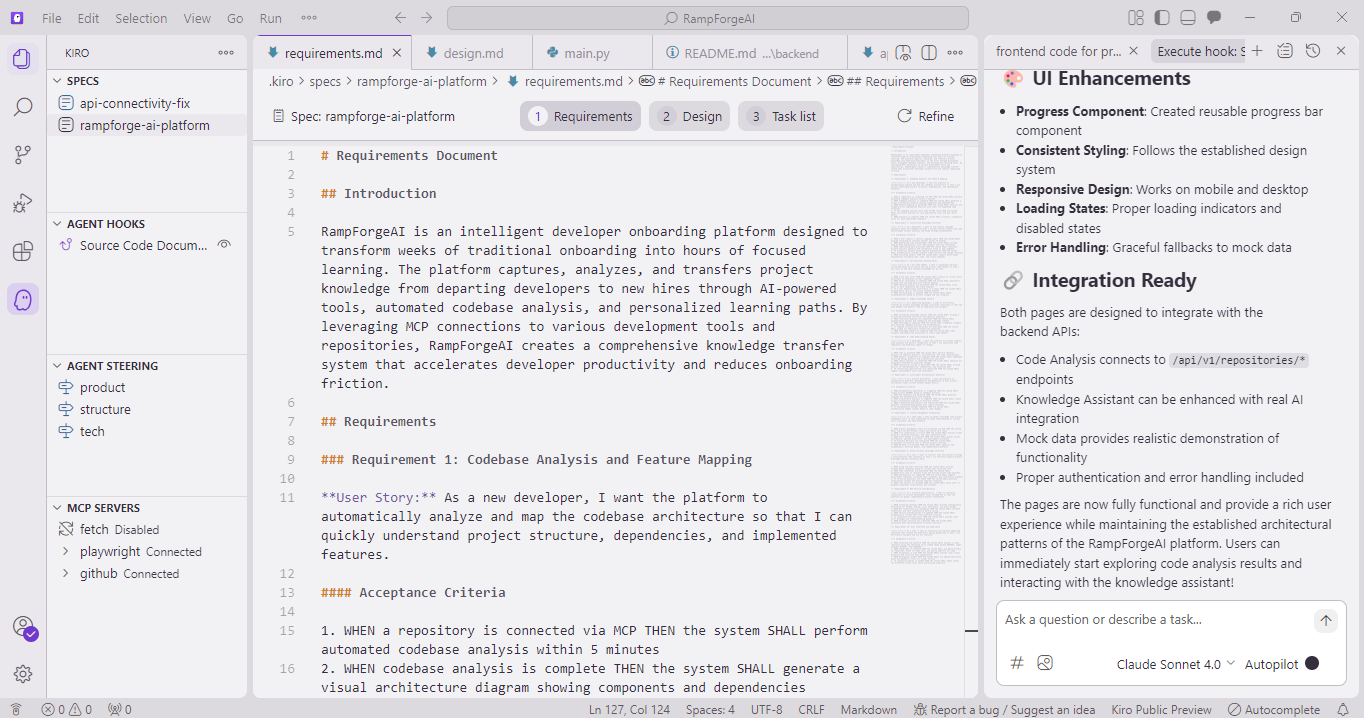The image size is (1364, 718).
Task: Show the chat history
Action: [x=1313, y=51]
